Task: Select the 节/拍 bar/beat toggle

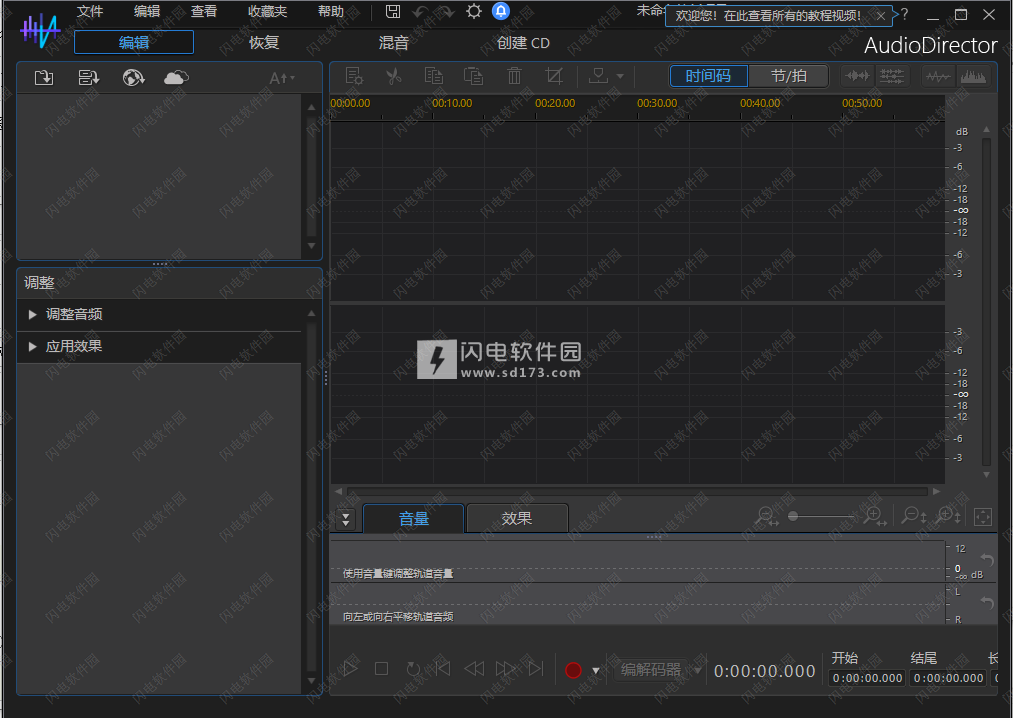Action: pyautogui.click(x=788, y=76)
